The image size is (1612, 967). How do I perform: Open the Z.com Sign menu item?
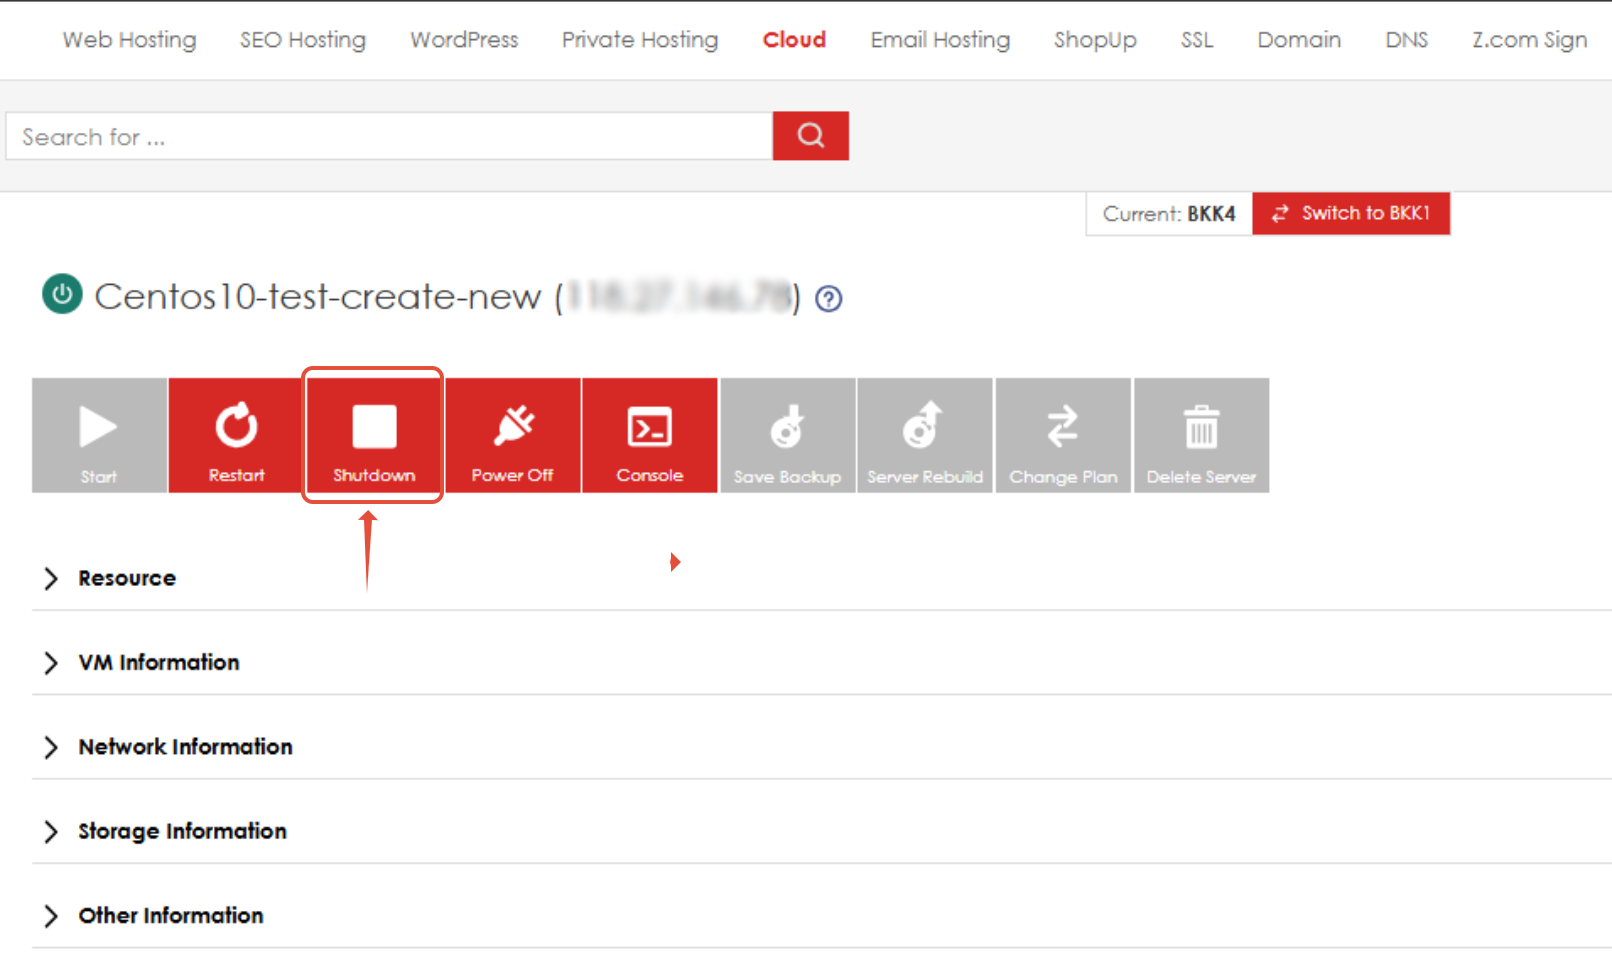pos(1529,40)
